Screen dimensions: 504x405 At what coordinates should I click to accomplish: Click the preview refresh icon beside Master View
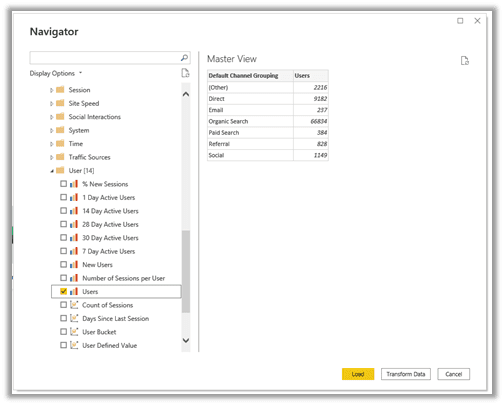(x=465, y=61)
